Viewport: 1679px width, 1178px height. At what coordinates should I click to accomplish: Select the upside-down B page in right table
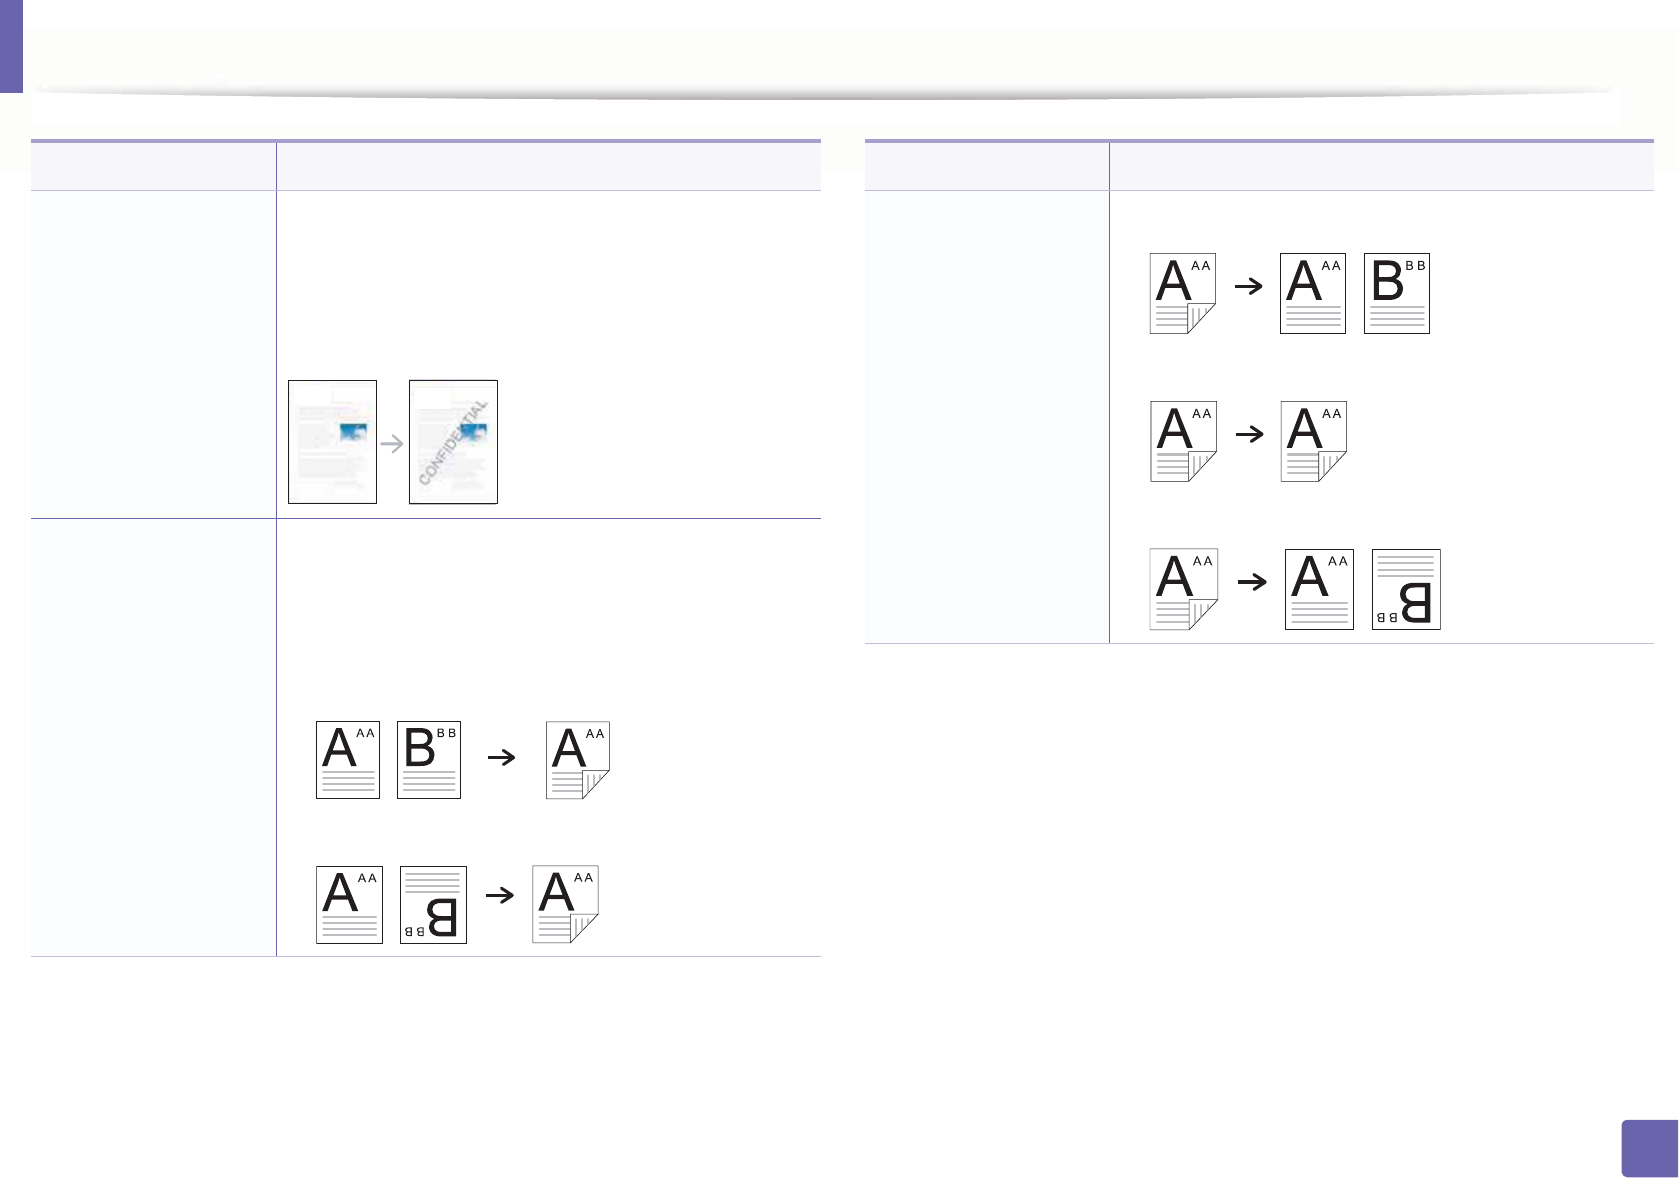pyautogui.click(x=1406, y=589)
